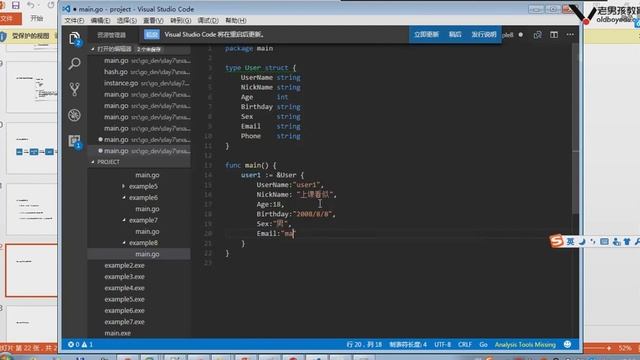The height and width of the screenshot is (360, 640).
Task: Open the editor More Actions ellipsis
Action: (570, 35)
